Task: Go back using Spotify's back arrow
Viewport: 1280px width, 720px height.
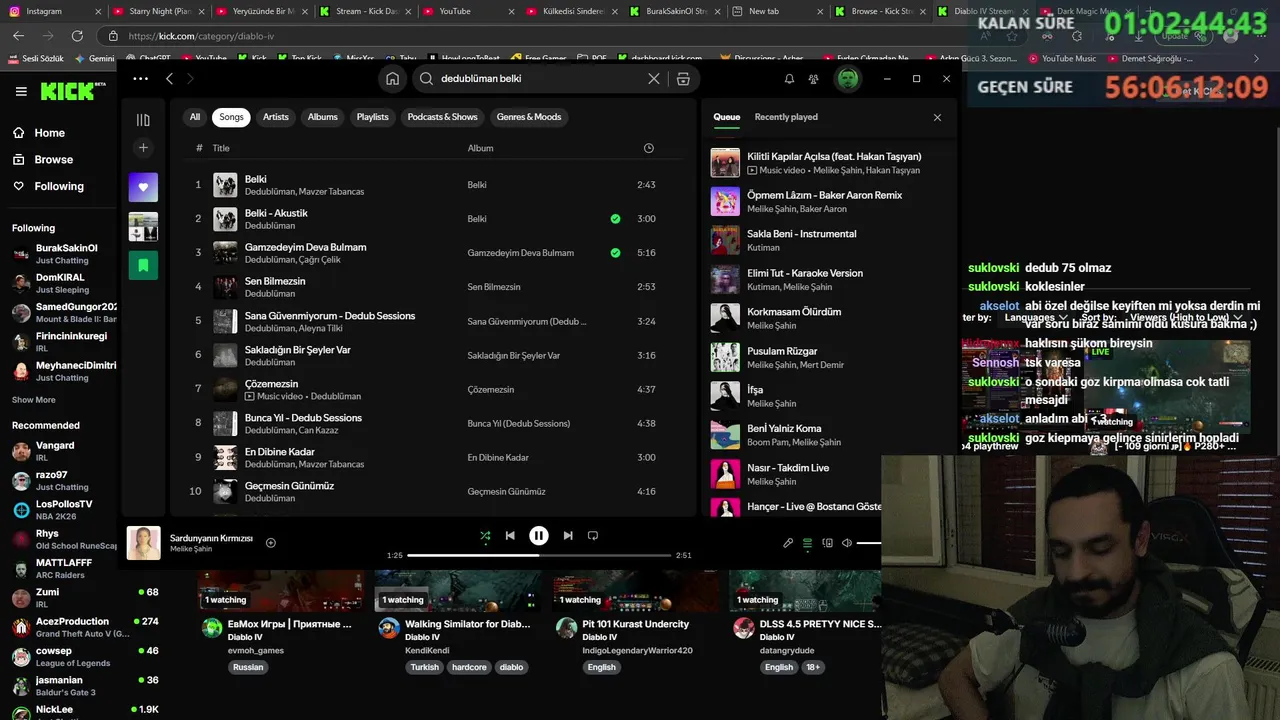Action: (x=169, y=79)
